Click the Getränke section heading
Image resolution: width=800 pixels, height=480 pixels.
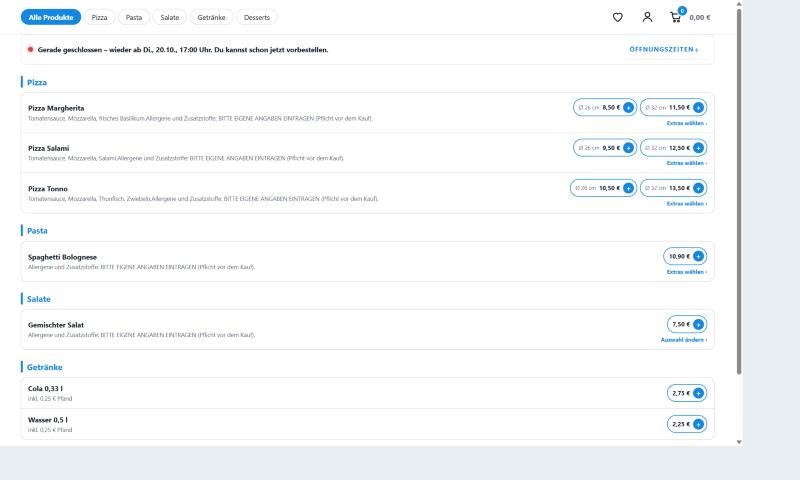tap(44, 367)
